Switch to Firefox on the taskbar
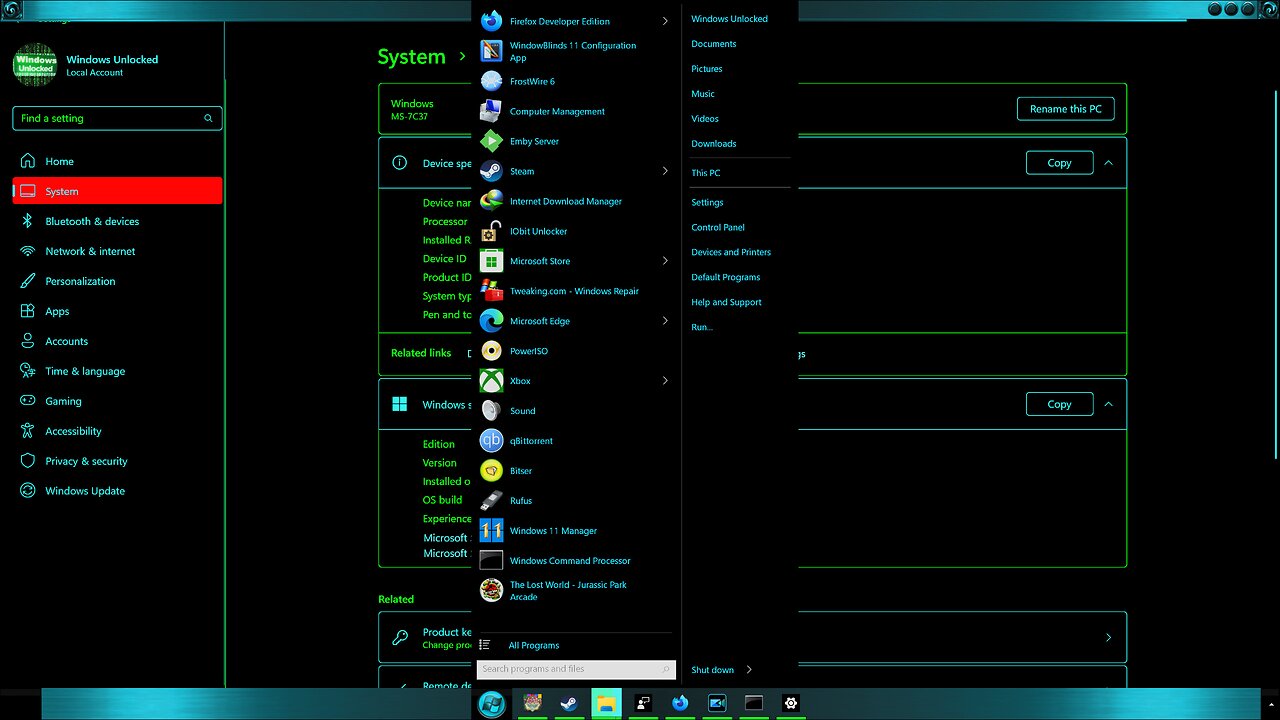 [x=680, y=703]
